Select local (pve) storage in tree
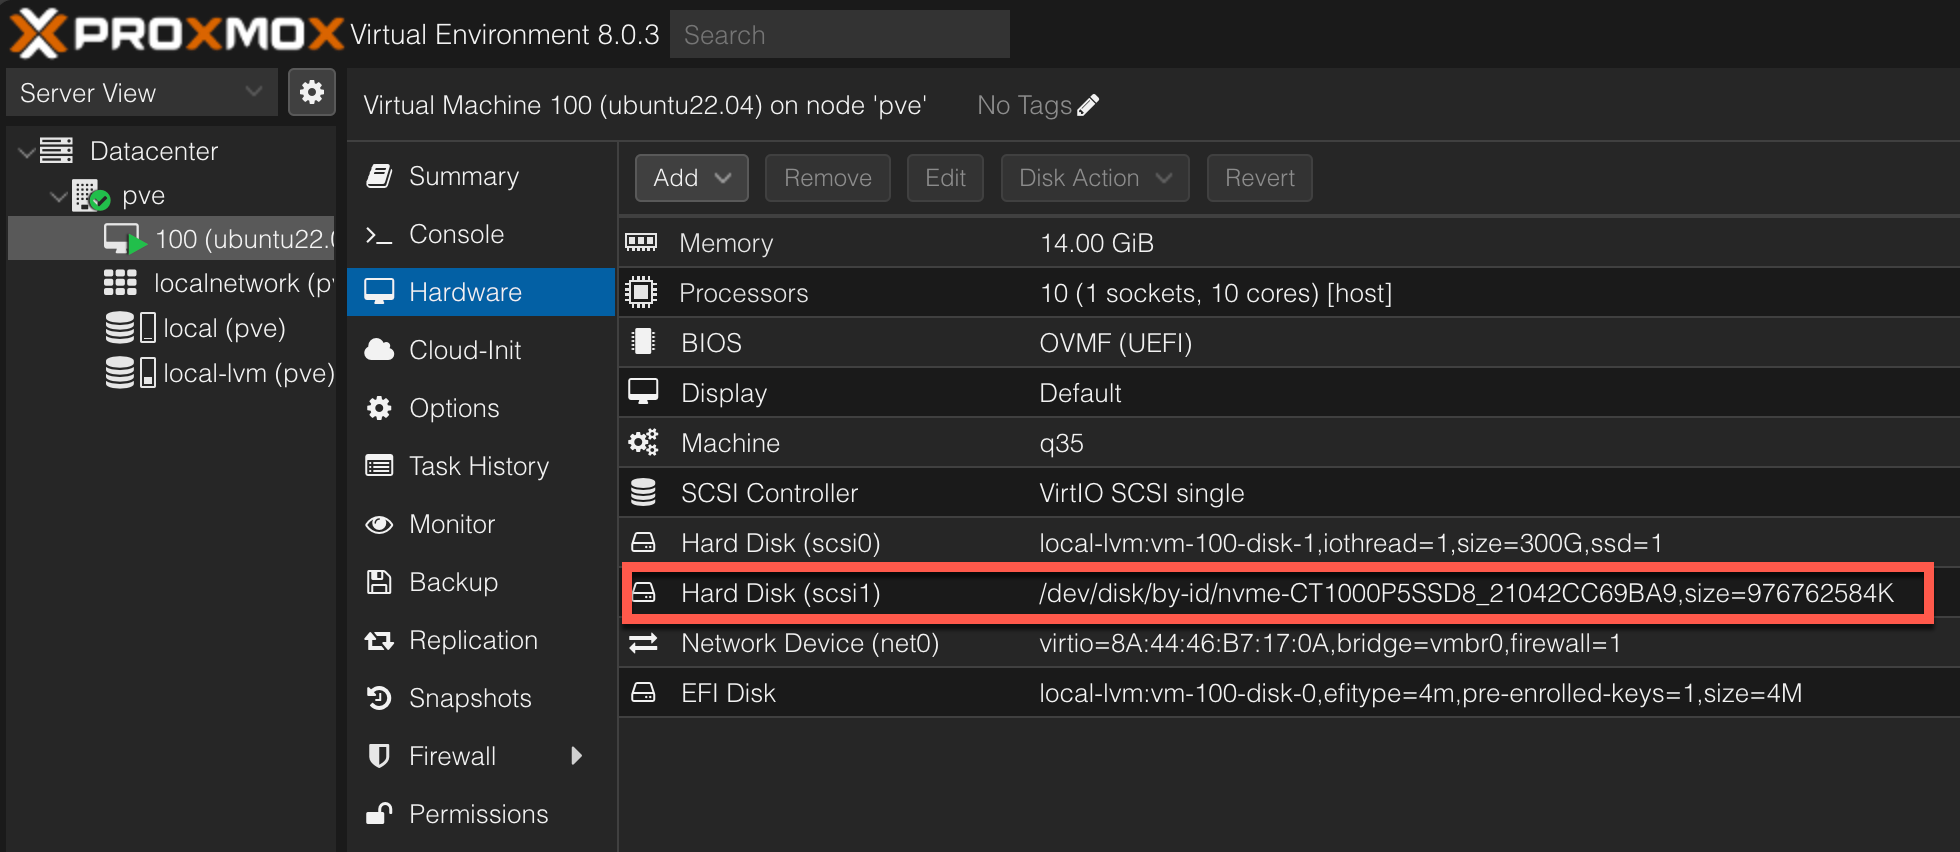Image resolution: width=1960 pixels, height=852 pixels. tap(171, 328)
